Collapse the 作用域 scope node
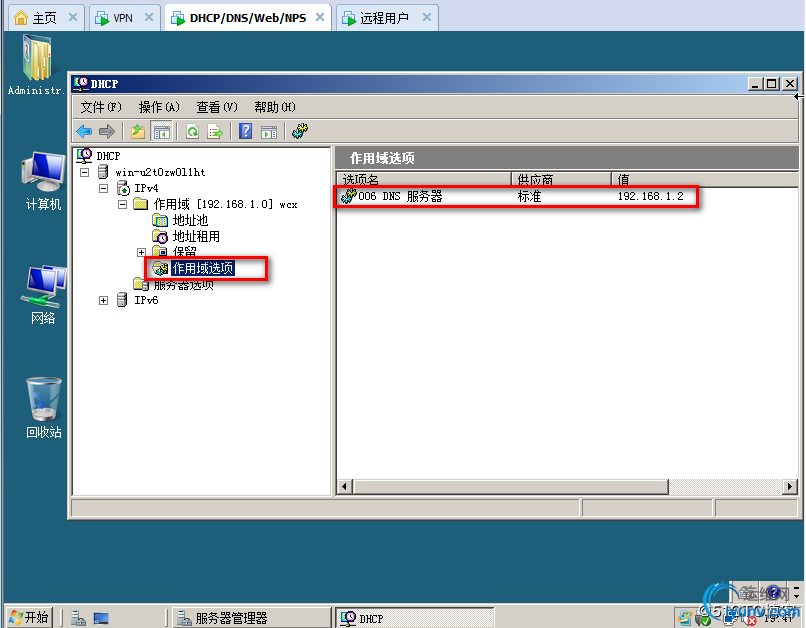806x628 pixels. point(122,204)
